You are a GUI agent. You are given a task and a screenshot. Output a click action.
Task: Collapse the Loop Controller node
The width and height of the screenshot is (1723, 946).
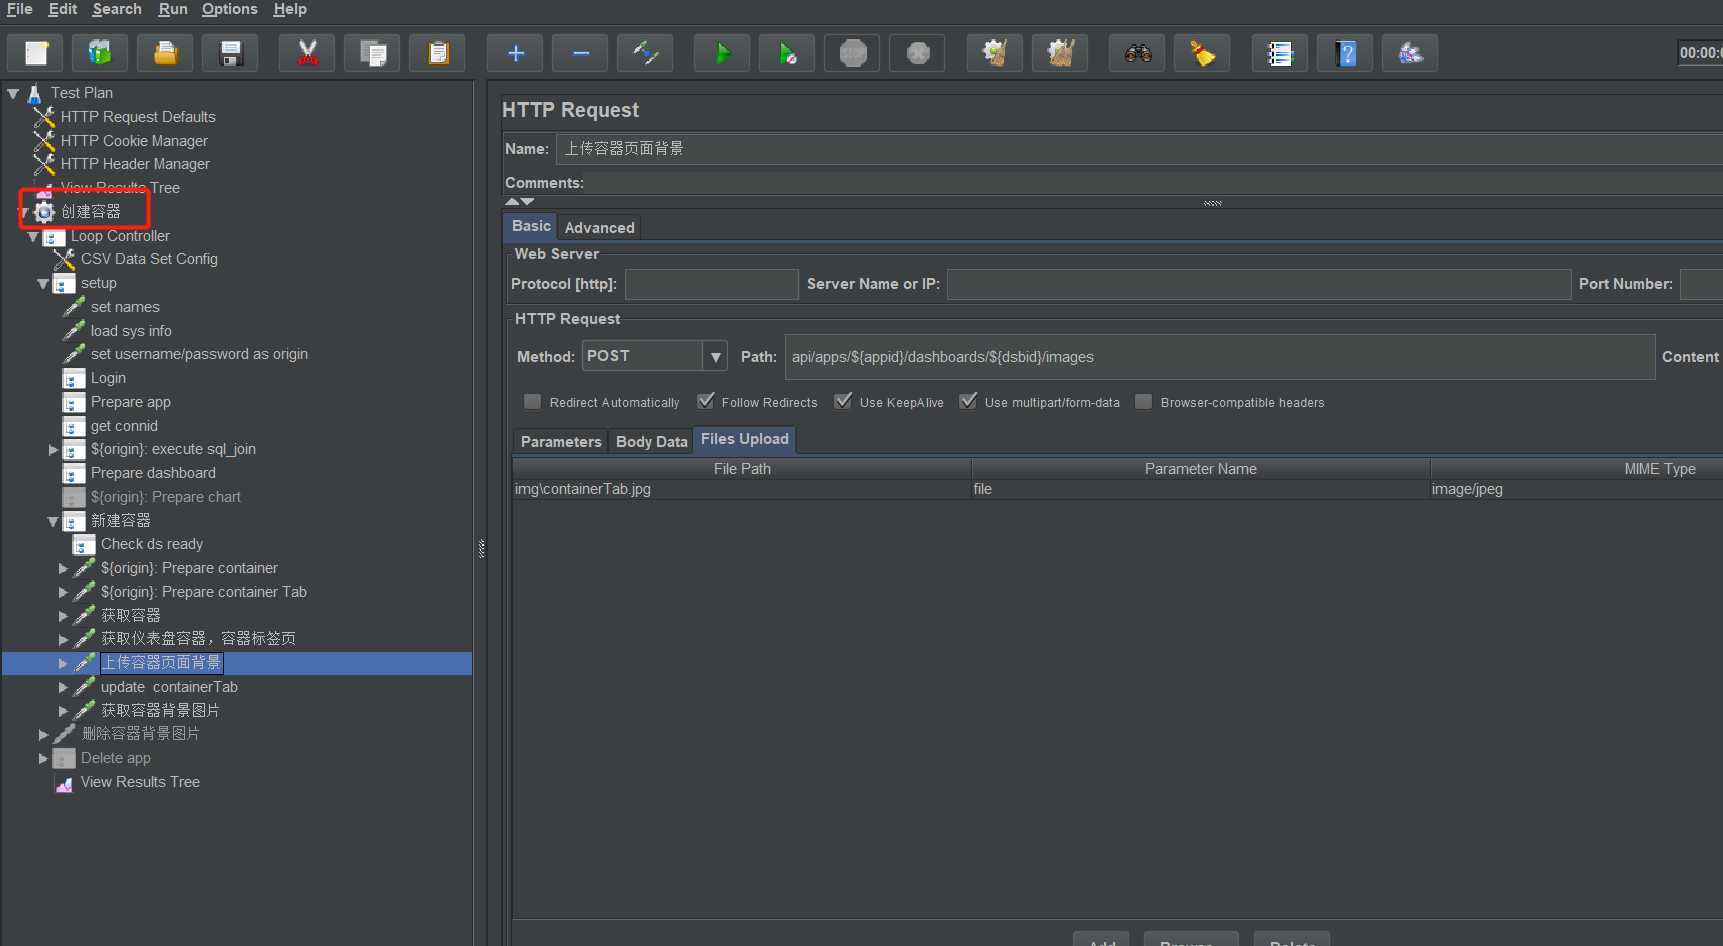point(33,237)
